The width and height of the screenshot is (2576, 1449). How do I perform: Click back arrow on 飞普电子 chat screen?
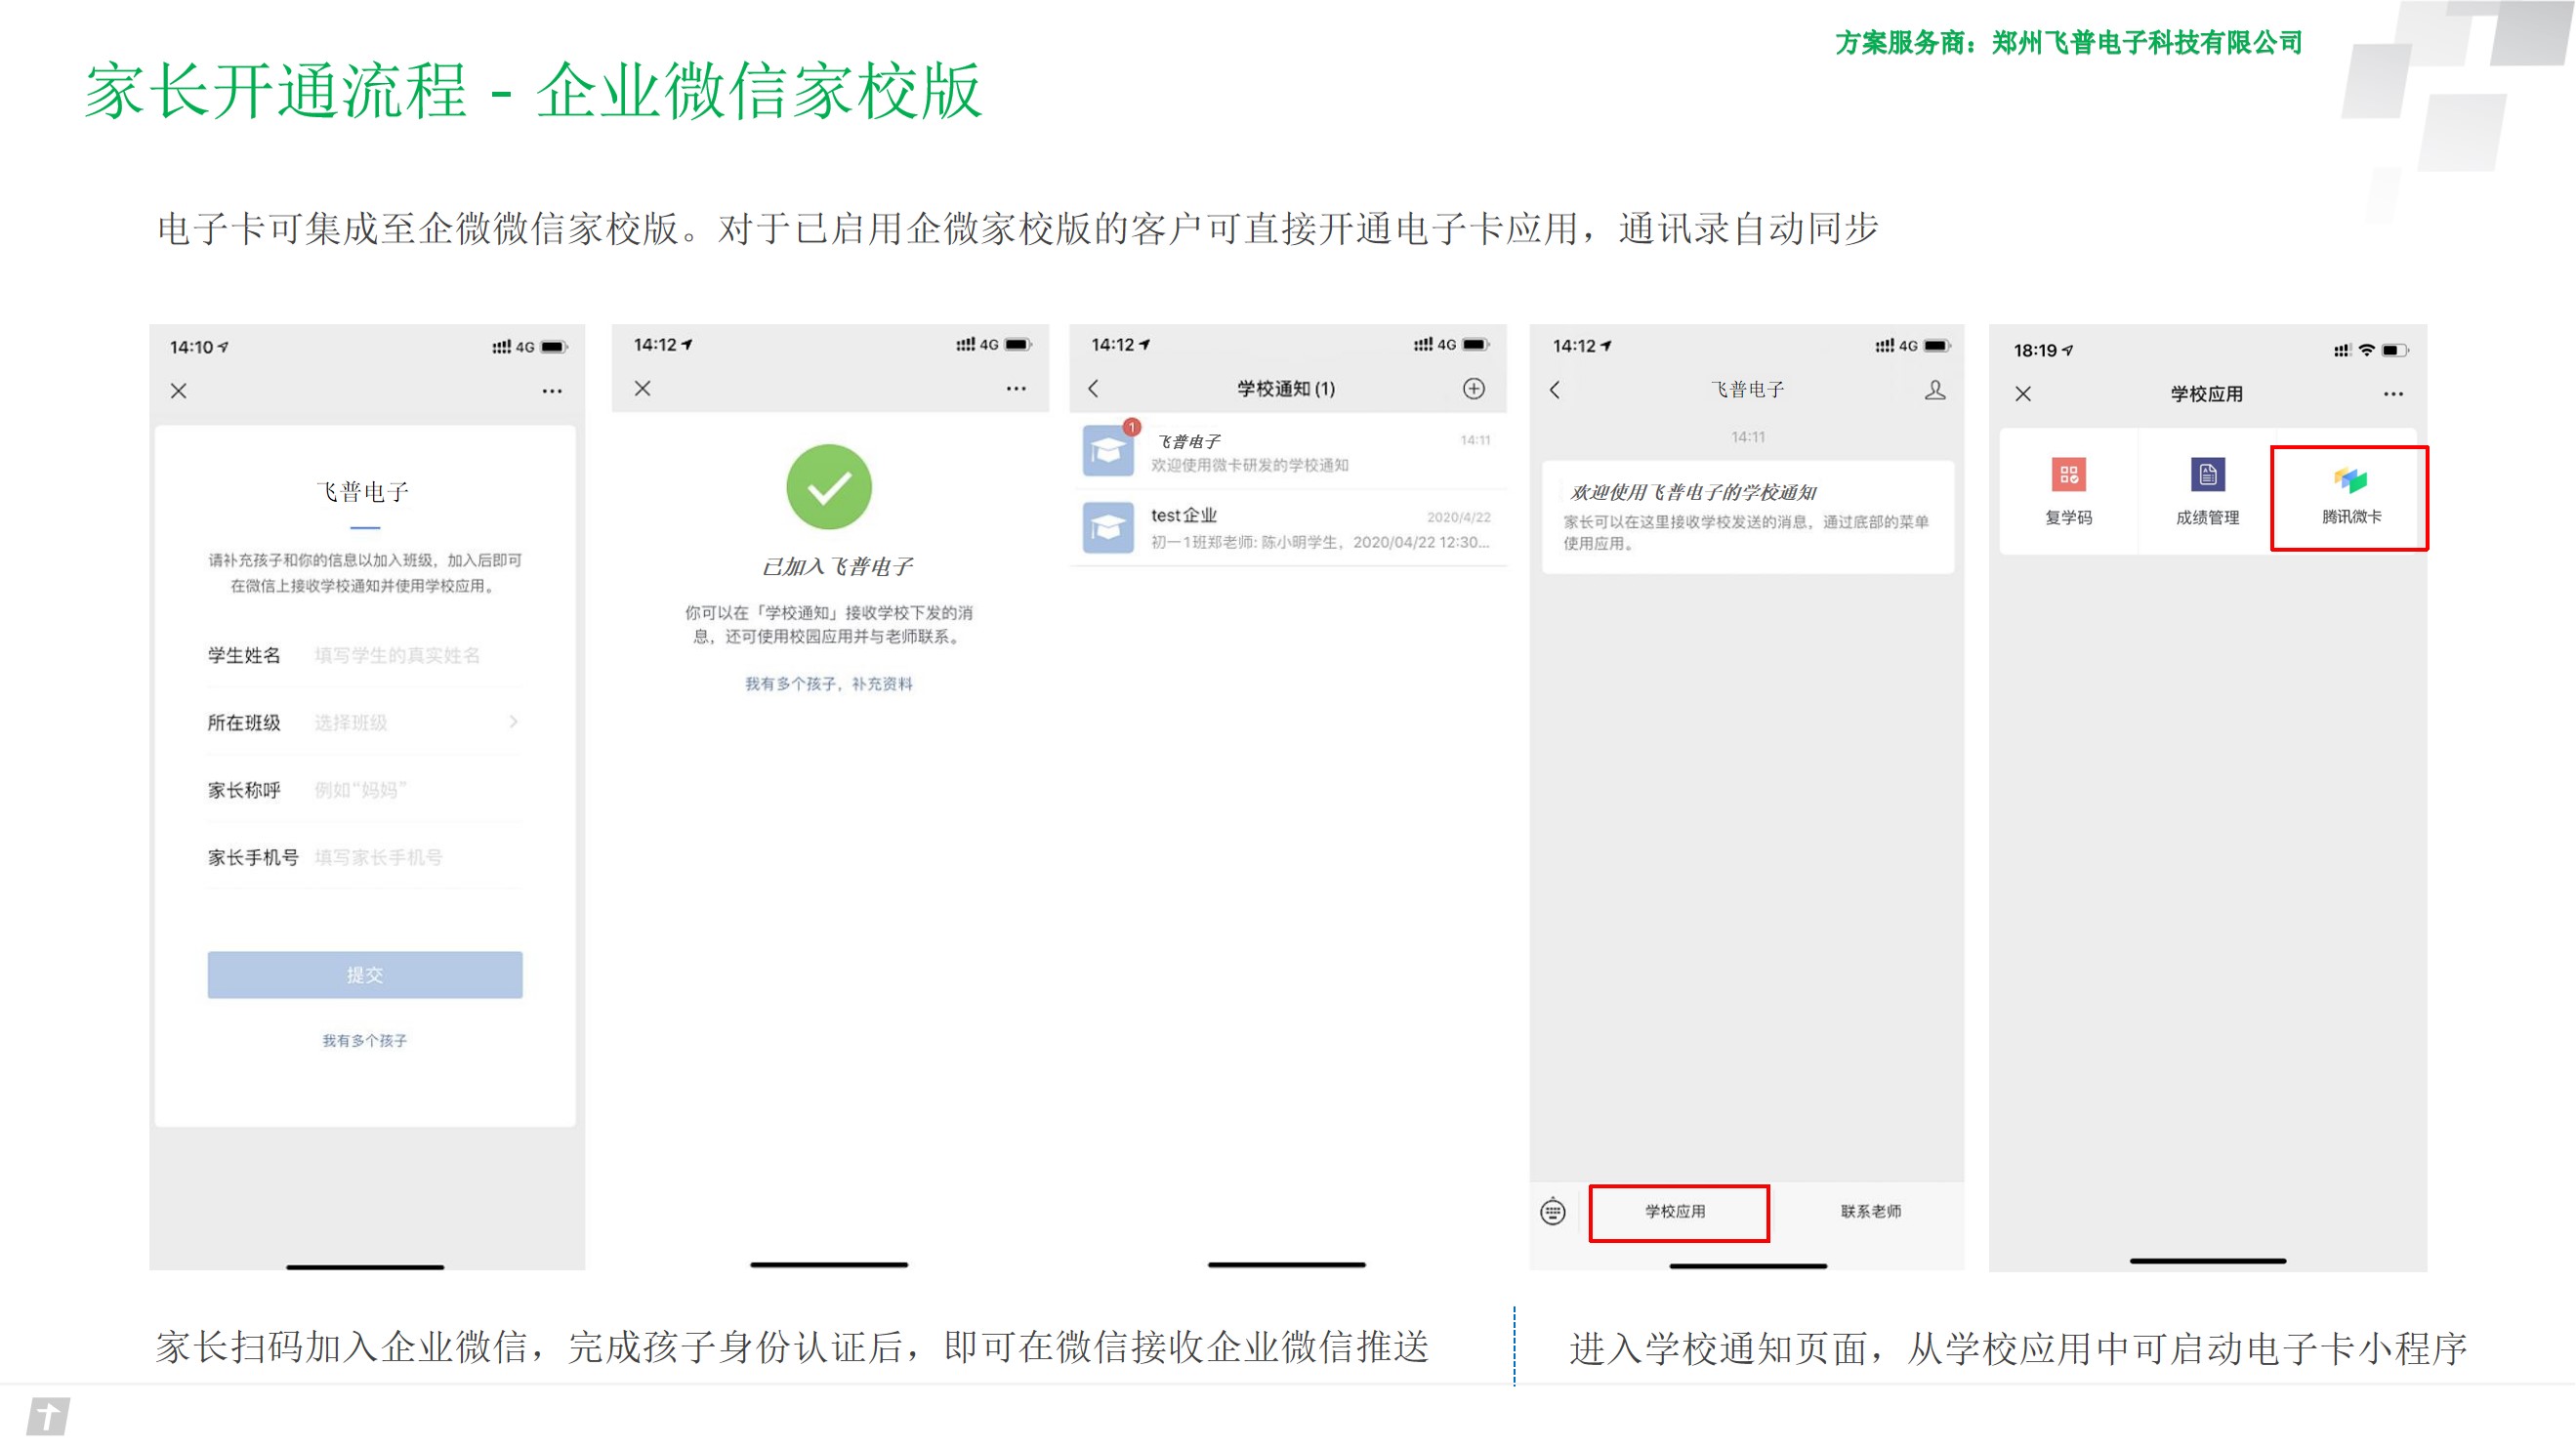pos(1555,390)
